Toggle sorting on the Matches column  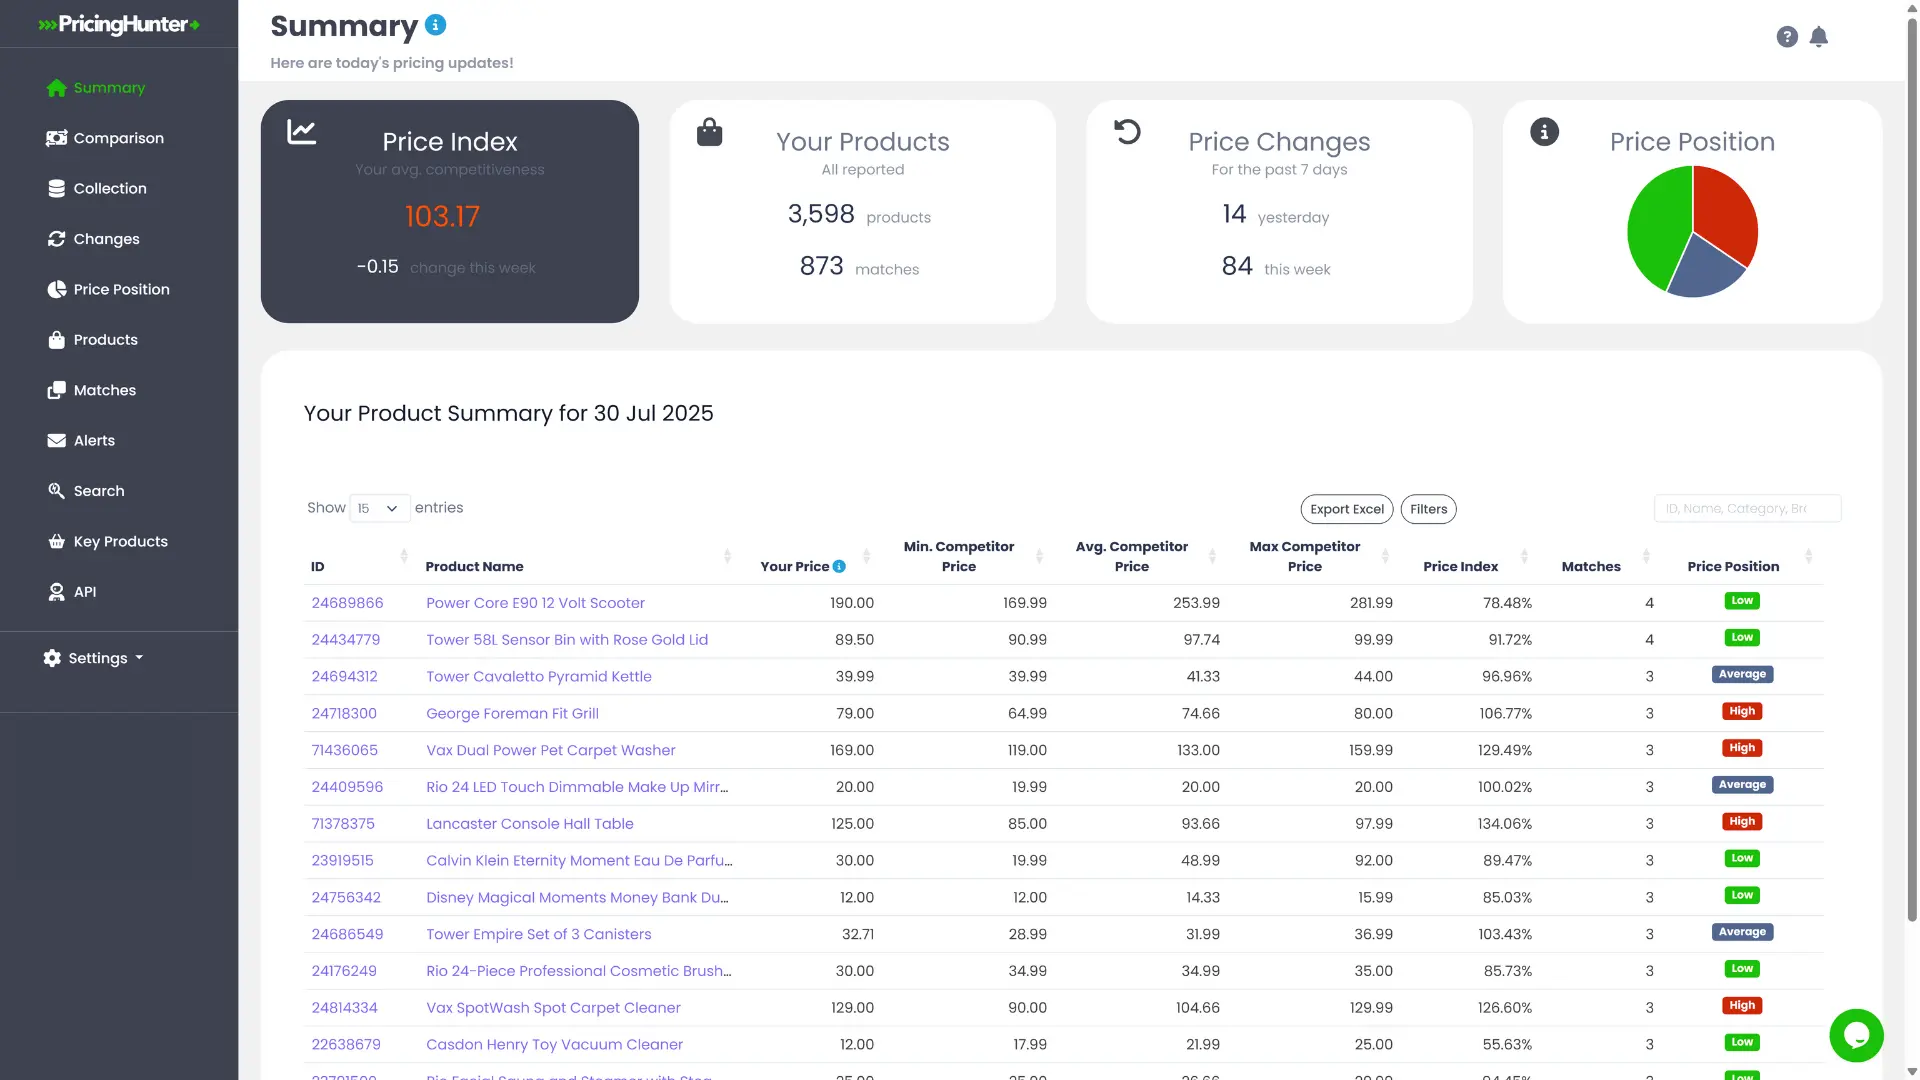1646,556
